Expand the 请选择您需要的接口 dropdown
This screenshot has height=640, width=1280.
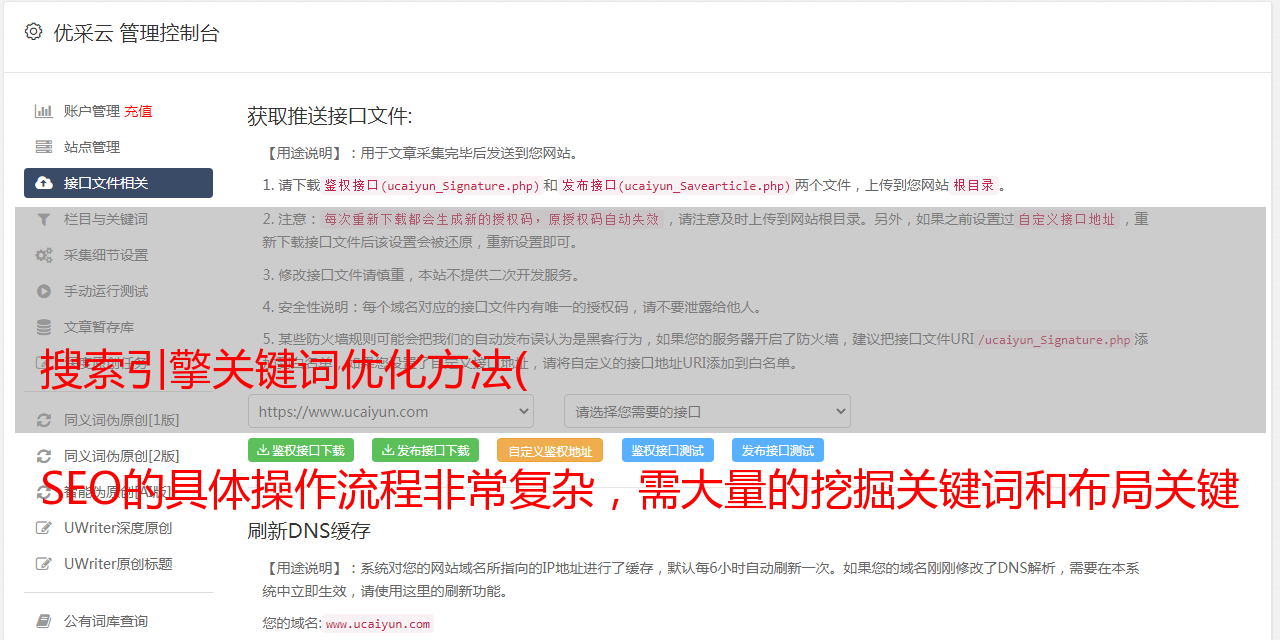click(x=707, y=411)
